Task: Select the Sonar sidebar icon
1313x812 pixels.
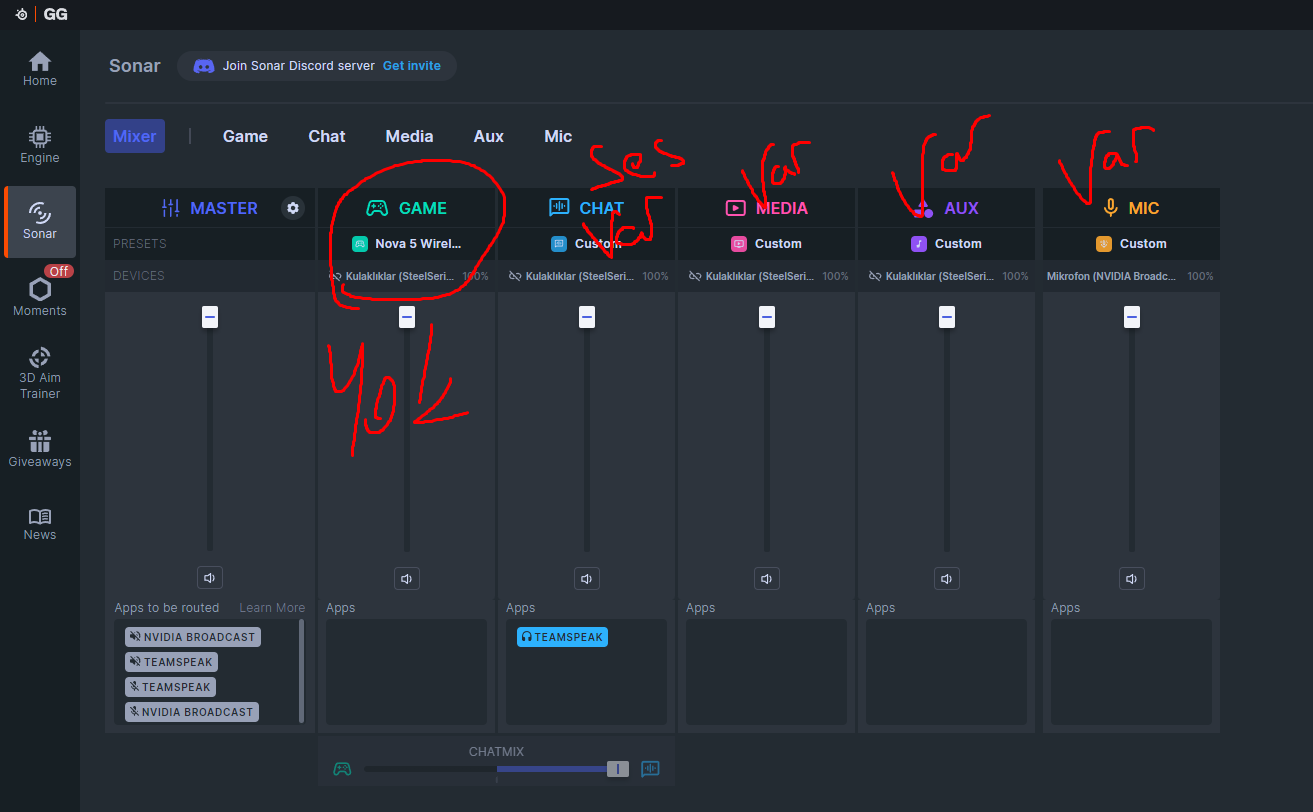Action: (40, 221)
